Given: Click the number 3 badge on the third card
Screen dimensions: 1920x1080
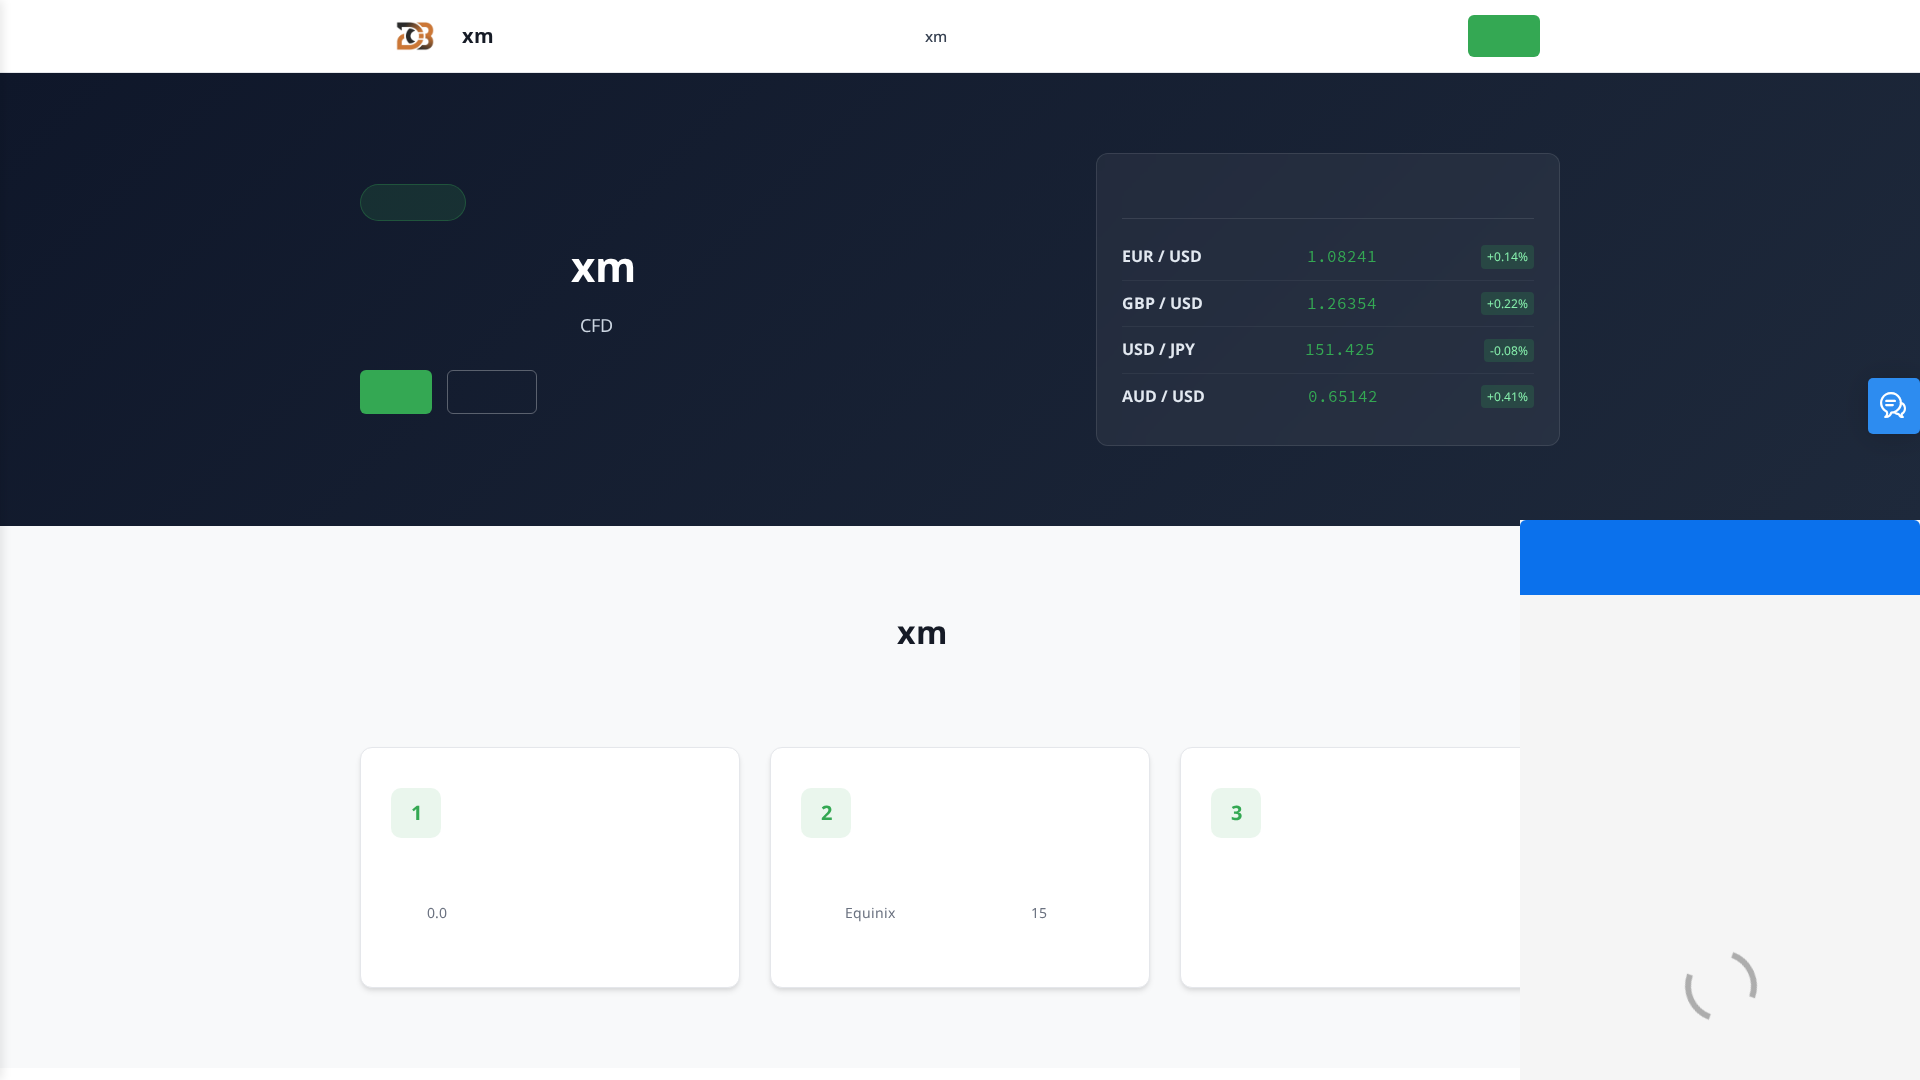Looking at the screenshot, I should (x=1236, y=813).
